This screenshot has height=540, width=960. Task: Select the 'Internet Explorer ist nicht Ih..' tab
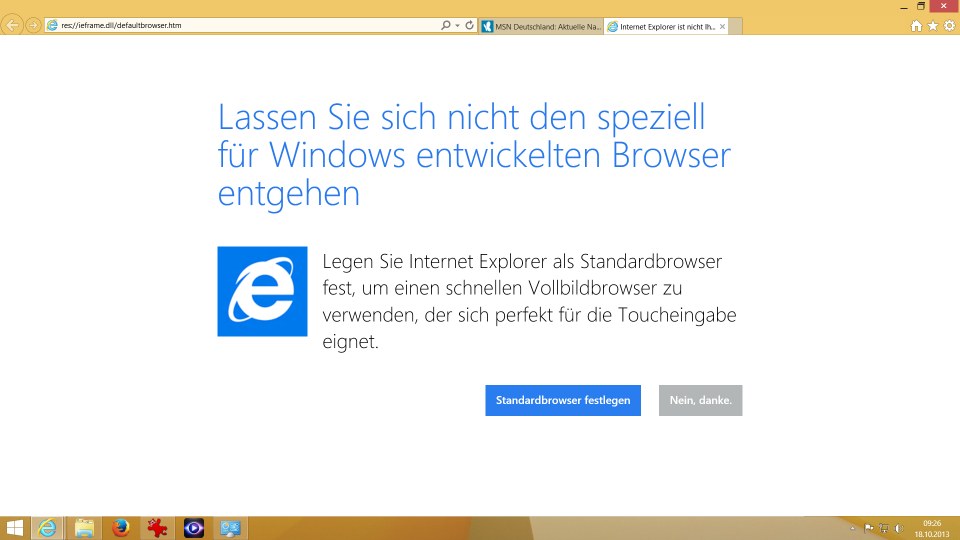tap(666, 26)
